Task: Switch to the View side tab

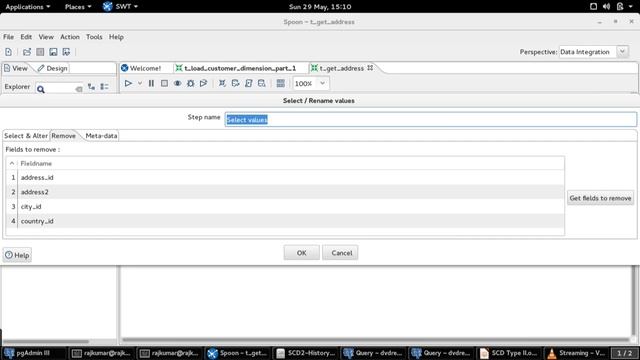Action: (x=16, y=68)
